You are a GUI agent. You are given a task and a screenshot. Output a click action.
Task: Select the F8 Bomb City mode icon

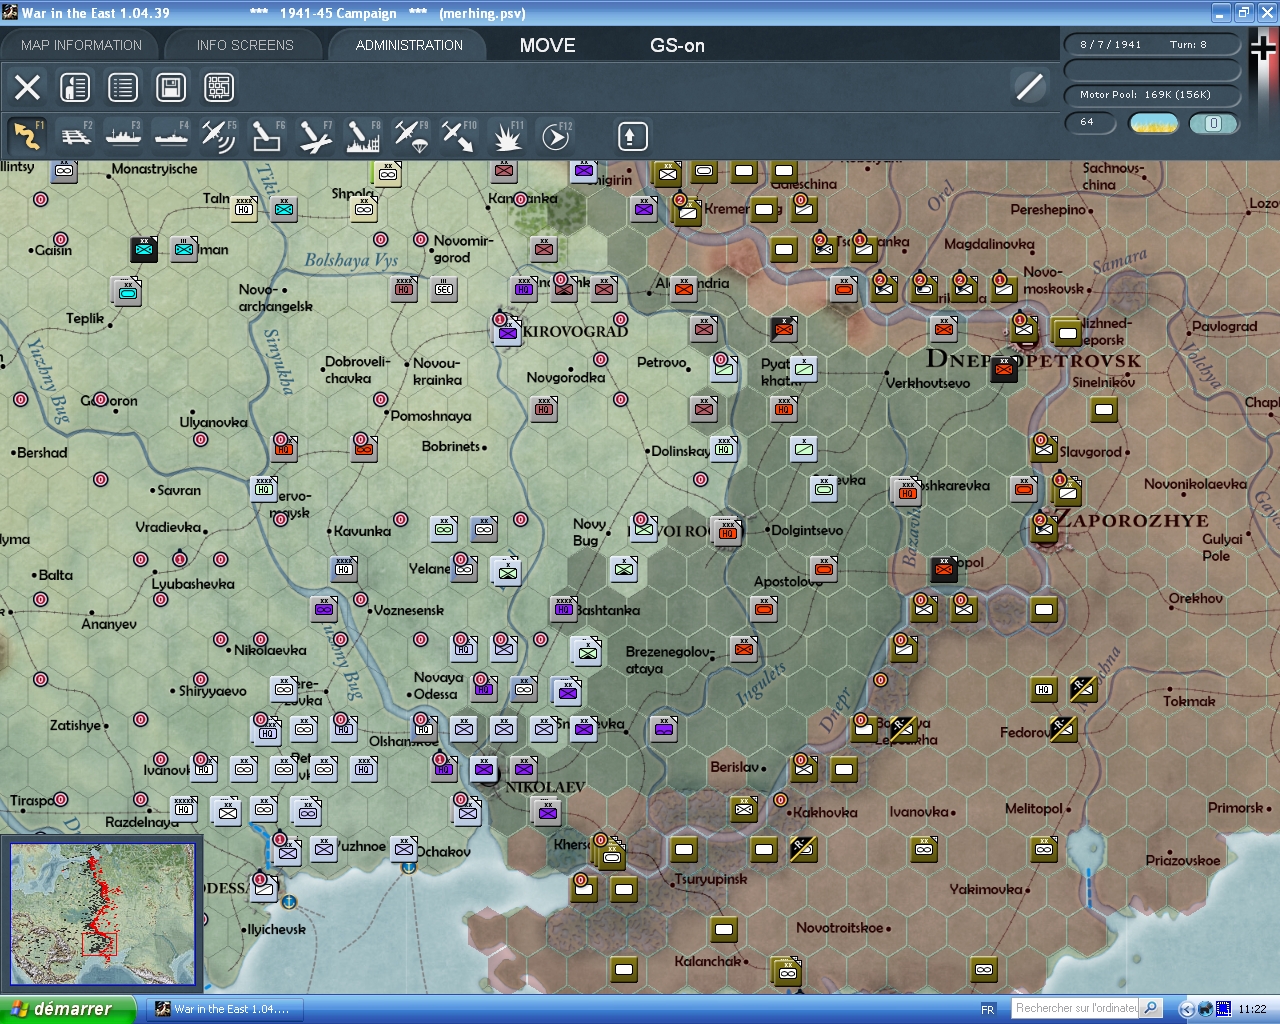(x=363, y=136)
